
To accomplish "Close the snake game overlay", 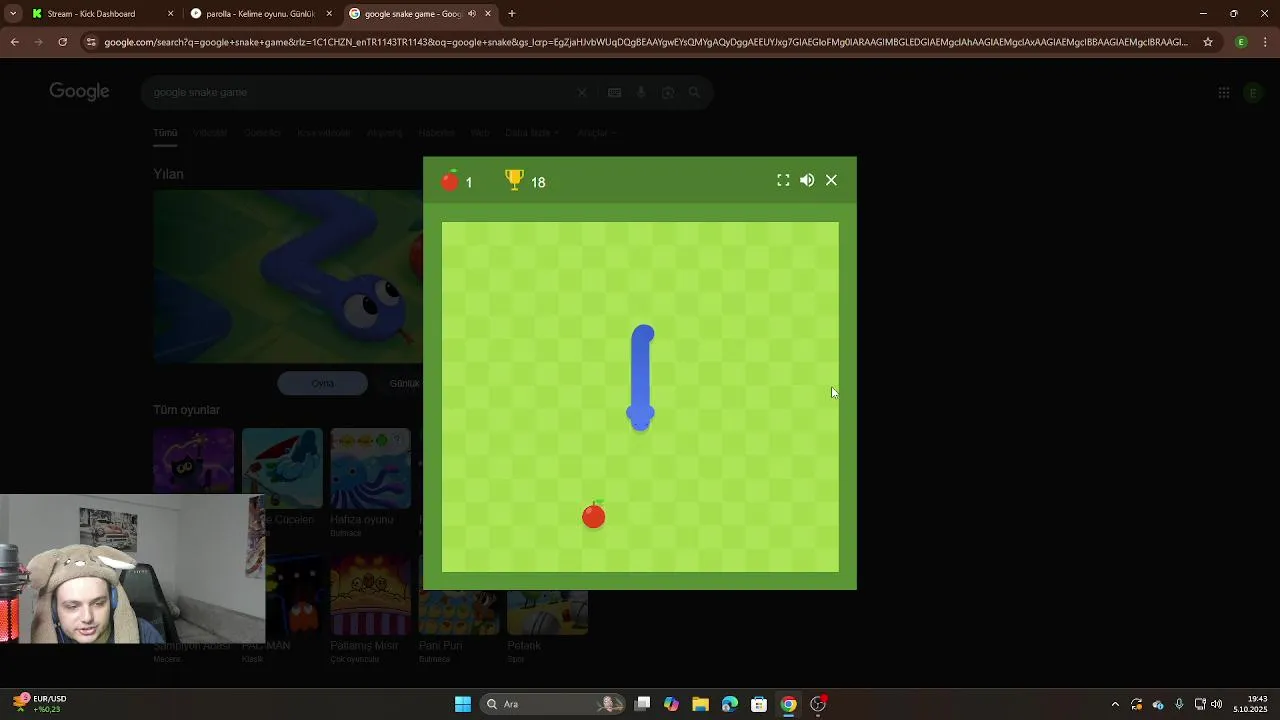I will click(831, 180).
